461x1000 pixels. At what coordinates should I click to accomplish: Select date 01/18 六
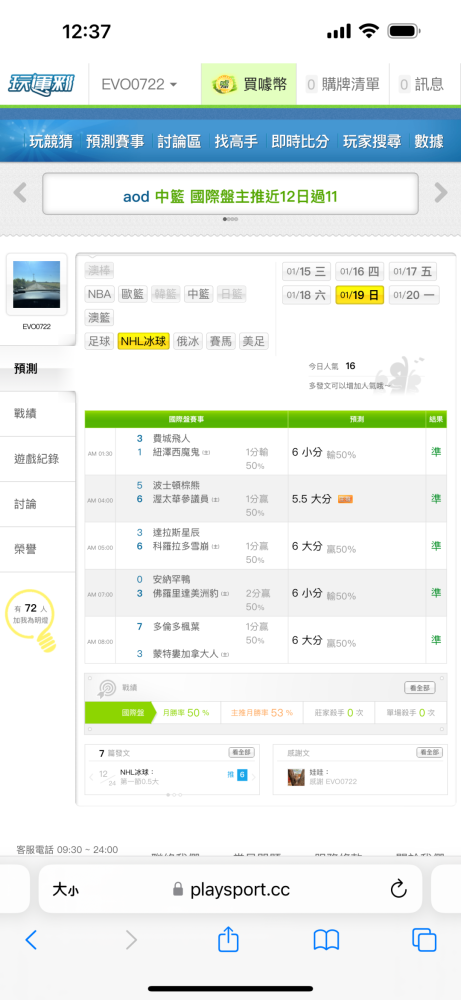click(306, 295)
